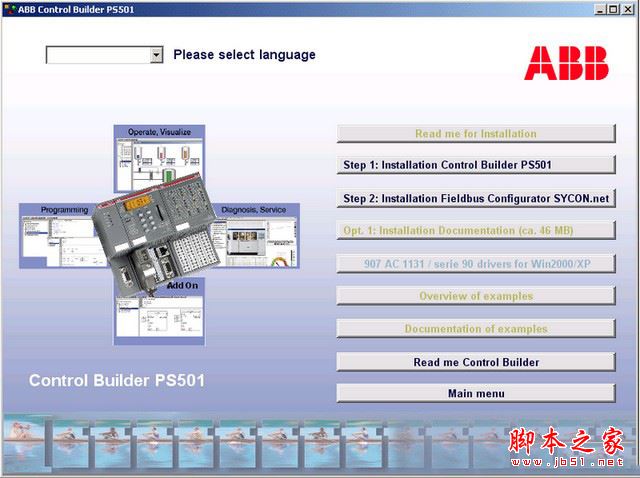This screenshot has width=640, height=478.
Task: Open Overview of examples
Action: point(476,296)
